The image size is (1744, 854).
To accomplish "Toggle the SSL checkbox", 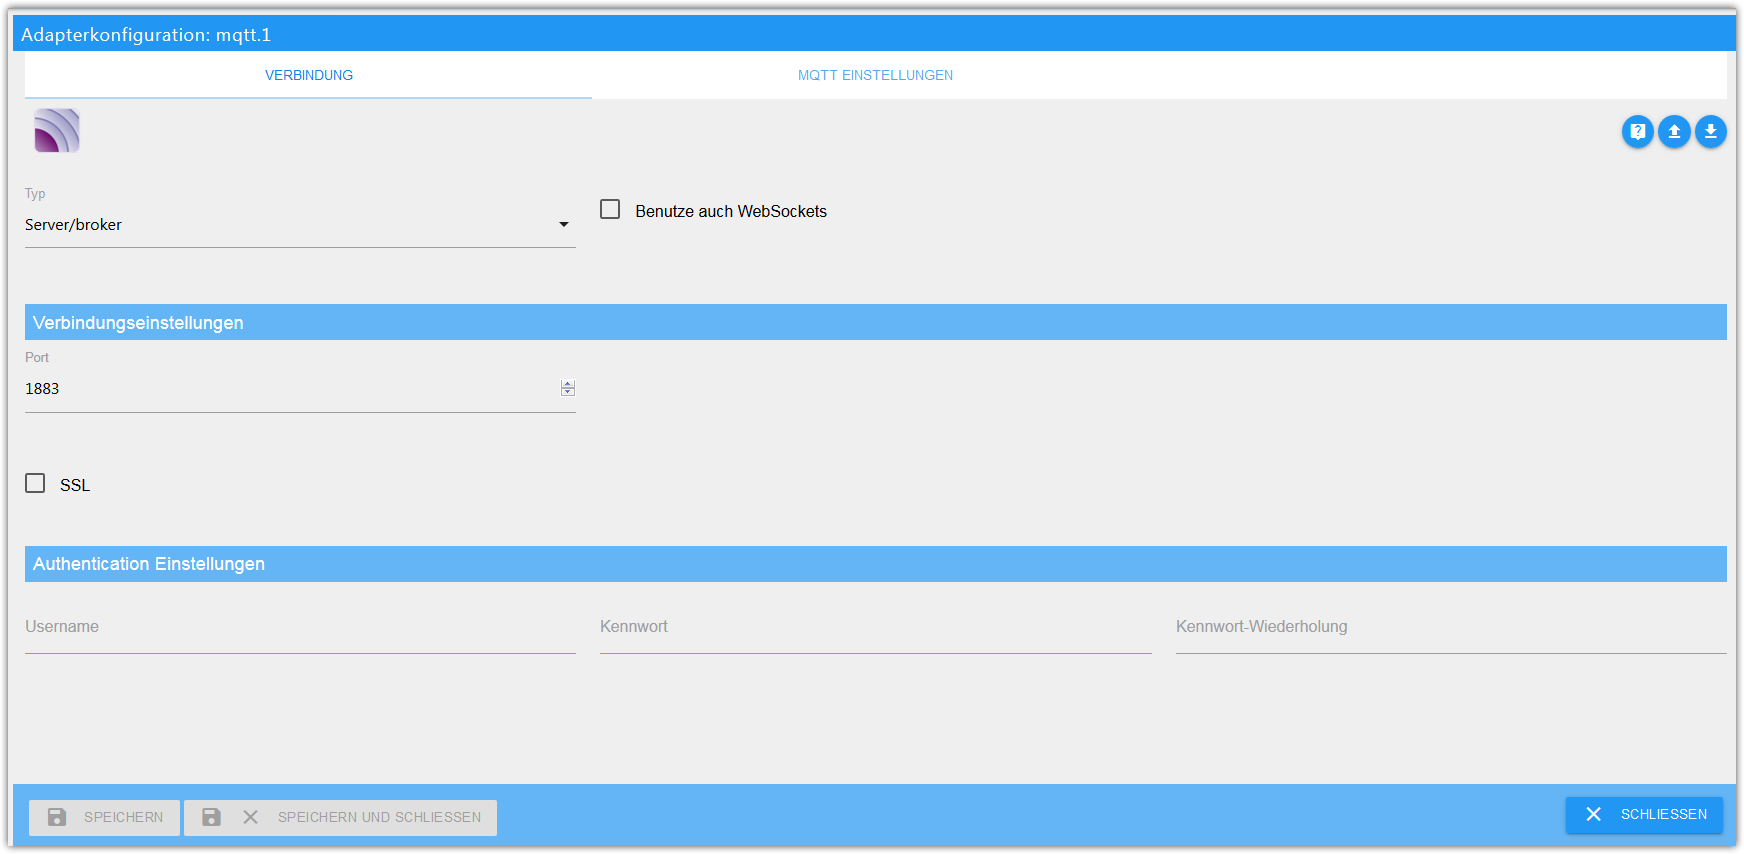I will [35, 483].
